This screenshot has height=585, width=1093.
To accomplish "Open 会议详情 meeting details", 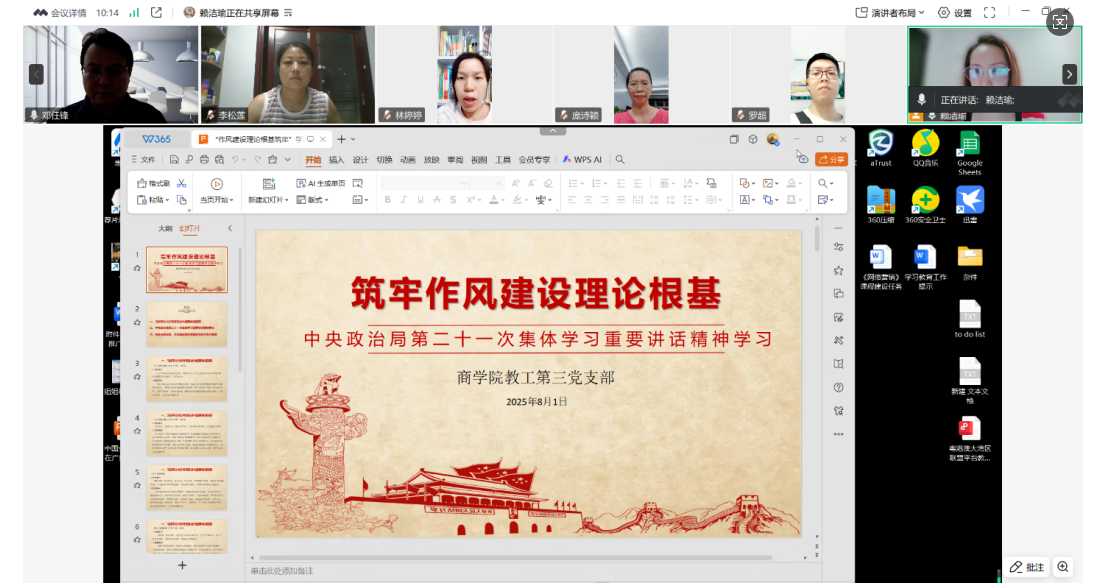I will click(x=62, y=13).
